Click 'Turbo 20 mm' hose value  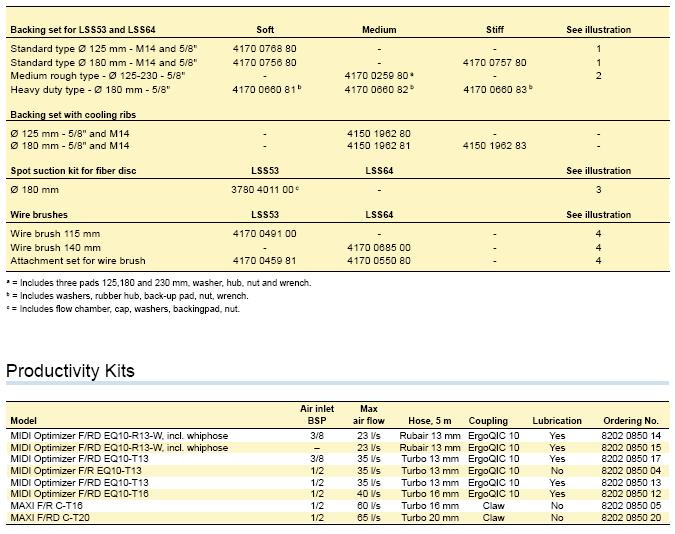(430, 518)
